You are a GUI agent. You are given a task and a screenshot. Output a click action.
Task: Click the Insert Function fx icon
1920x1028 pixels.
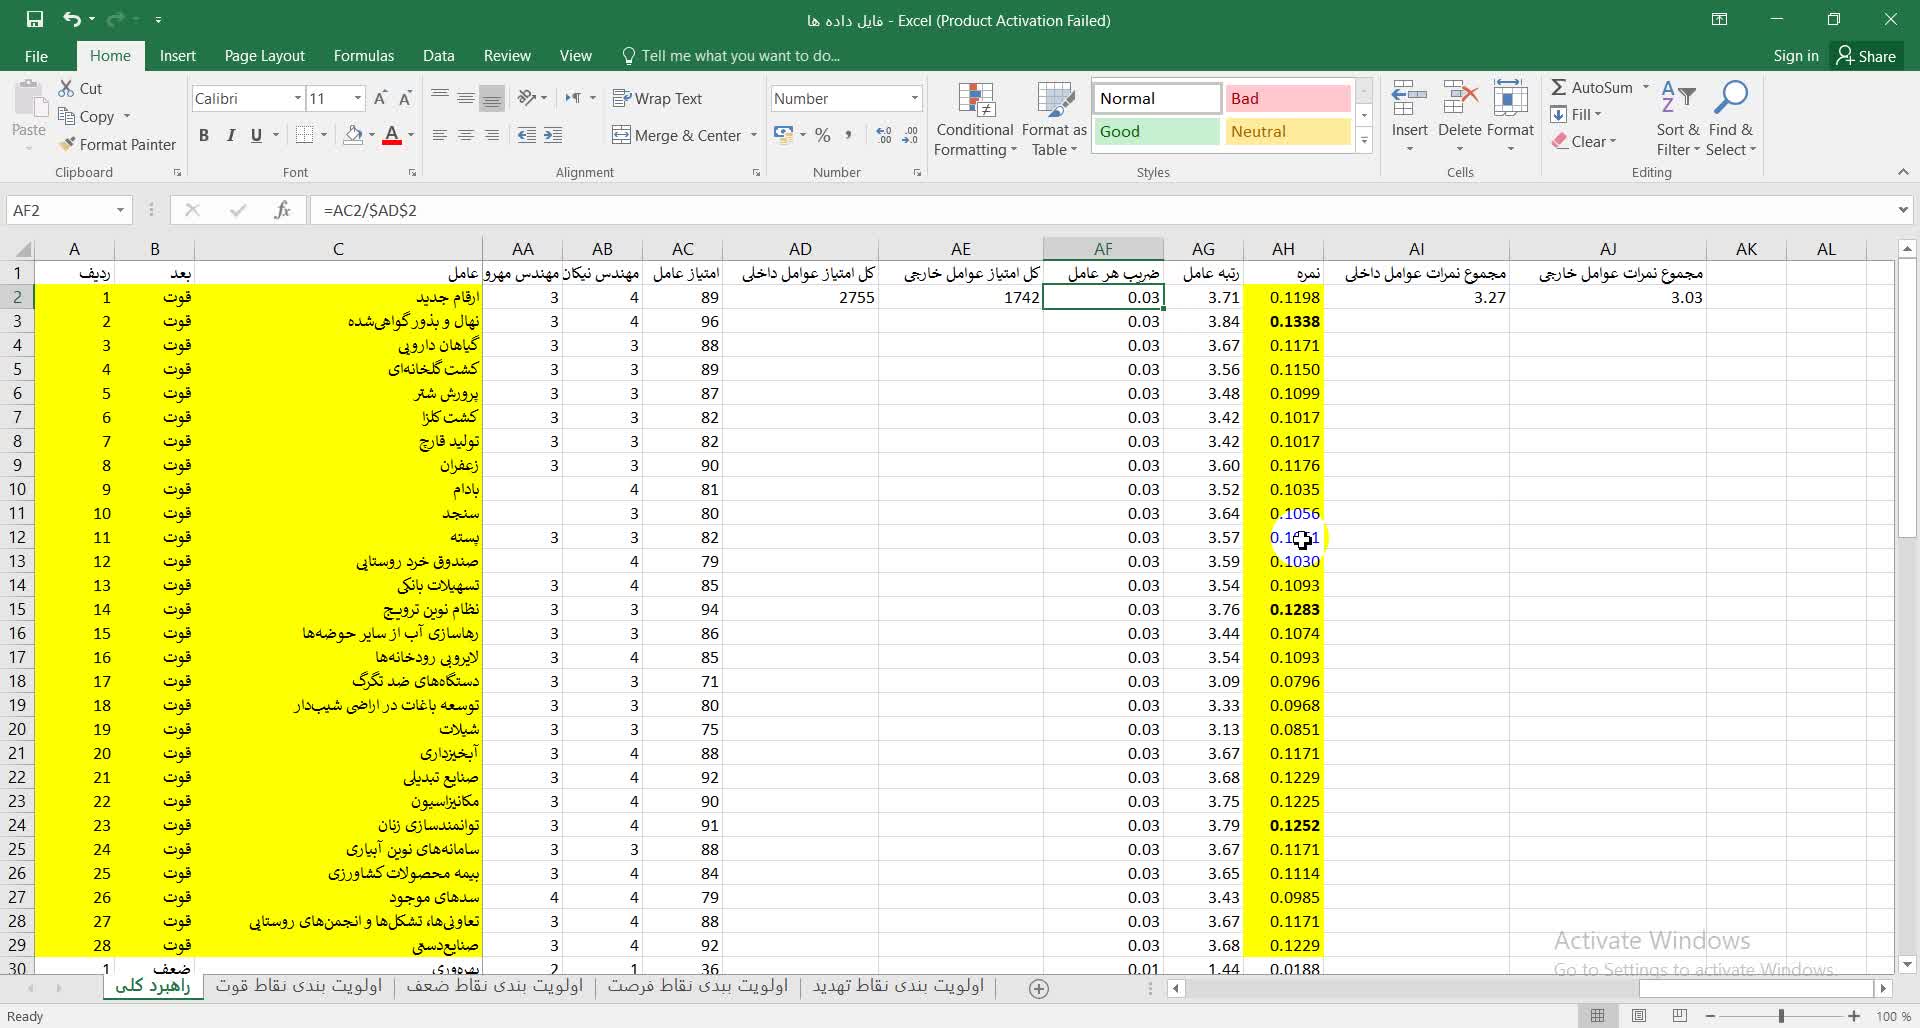[x=283, y=210]
